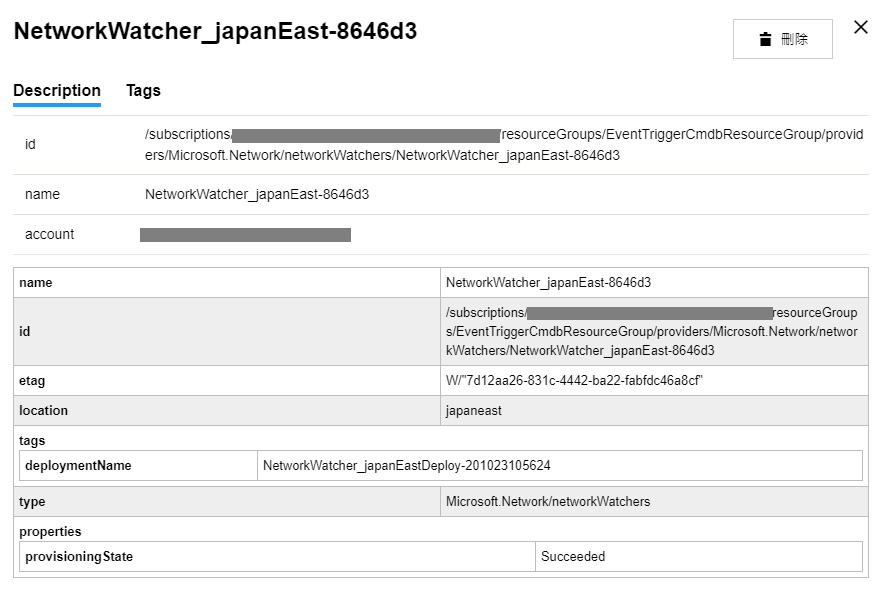Click the type label cell
The width and height of the screenshot is (892, 594).
227,502
